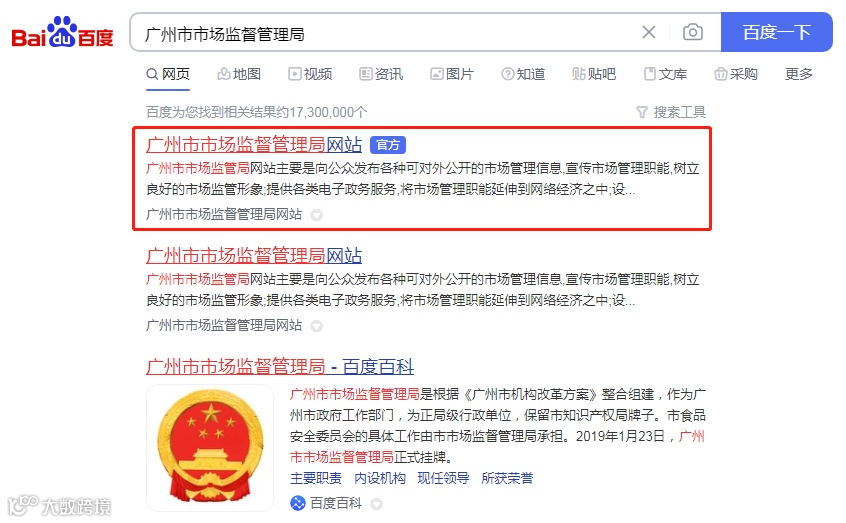This screenshot has height=523, width=846.
Task: Expand the 更多 menu
Action: click(799, 74)
